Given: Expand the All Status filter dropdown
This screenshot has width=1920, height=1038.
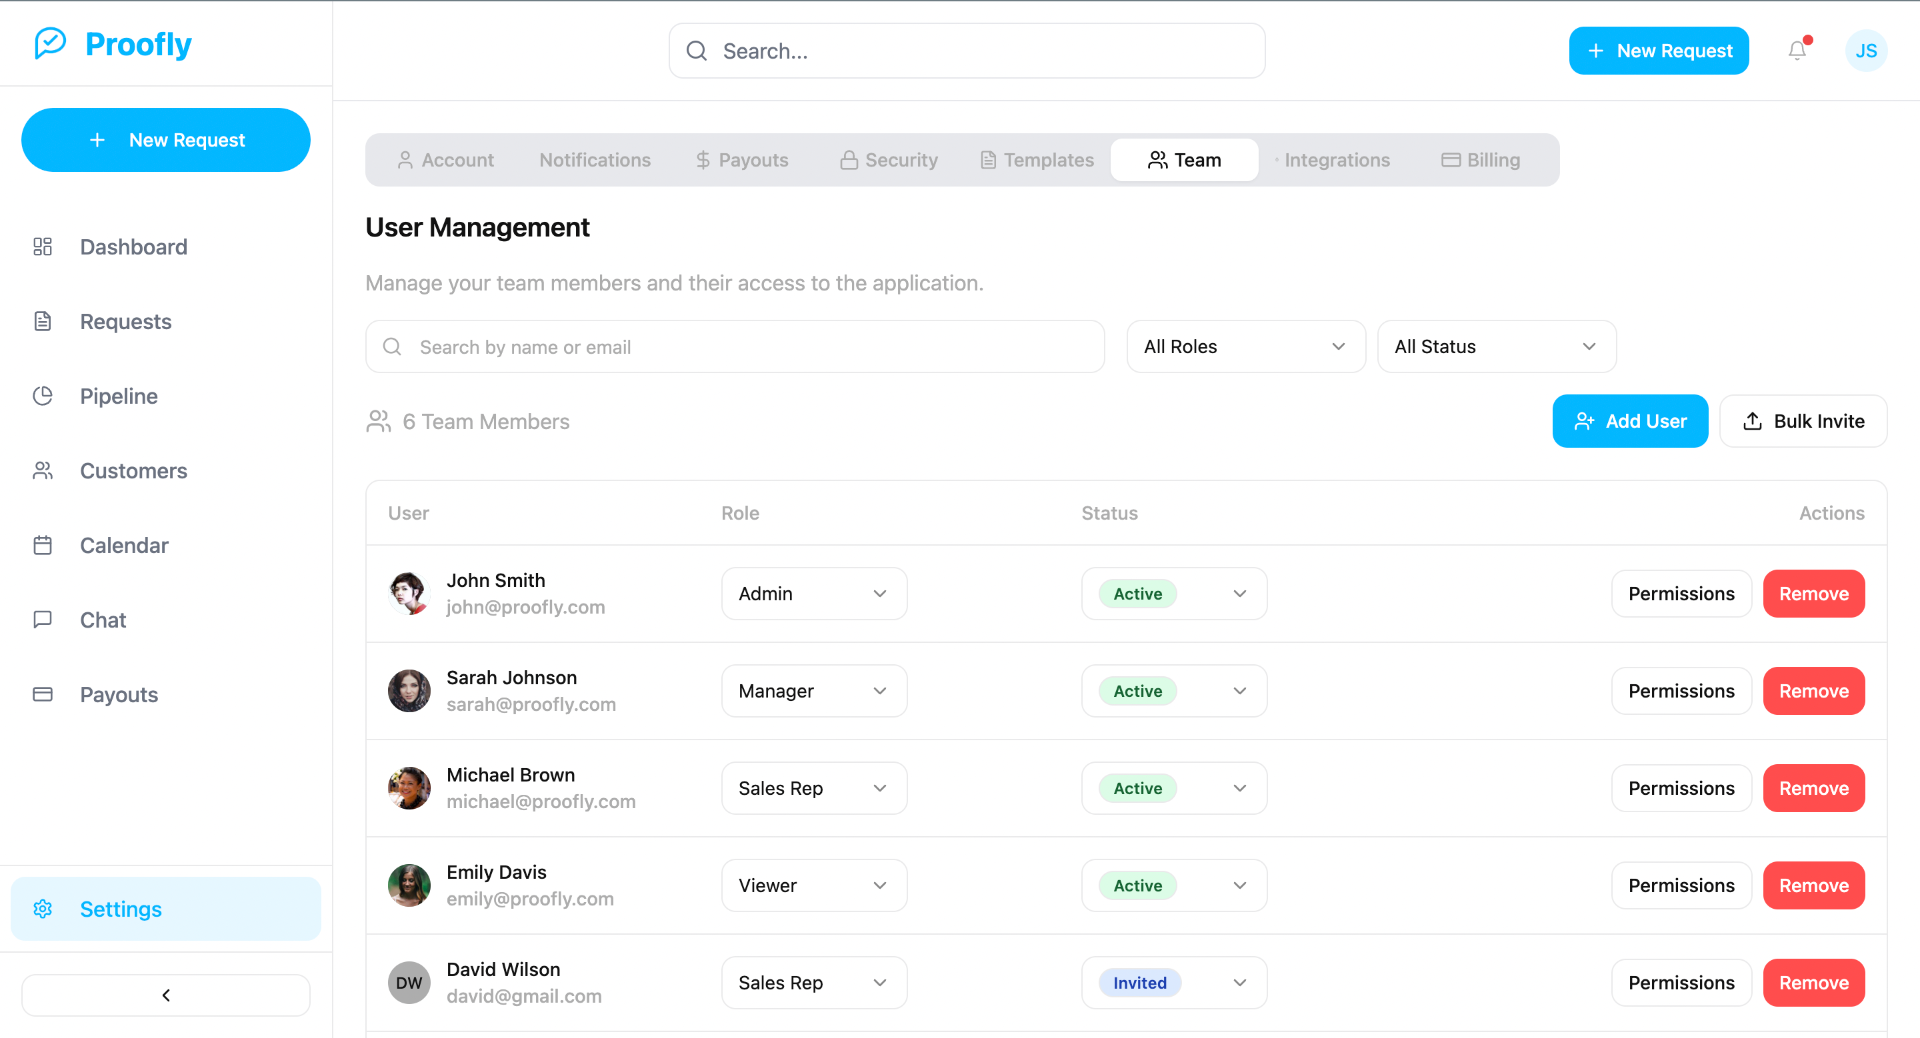Looking at the screenshot, I should (x=1496, y=347).
